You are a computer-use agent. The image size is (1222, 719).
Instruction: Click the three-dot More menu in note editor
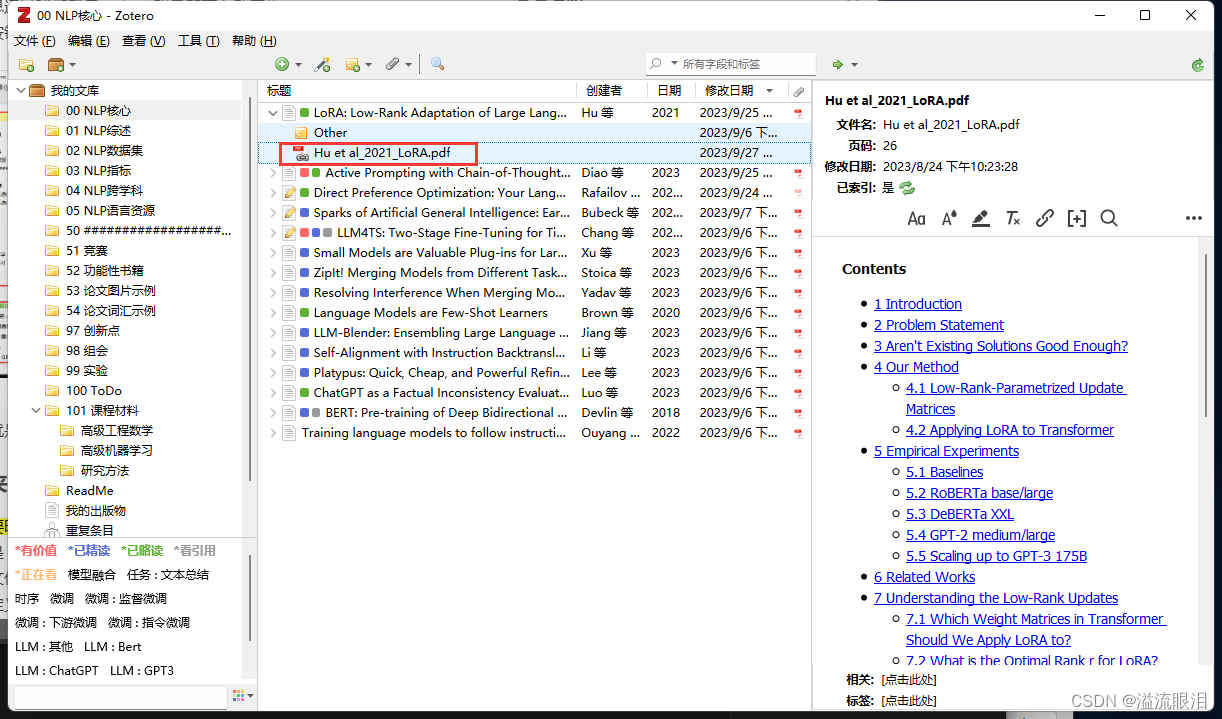pos(1194,218)
